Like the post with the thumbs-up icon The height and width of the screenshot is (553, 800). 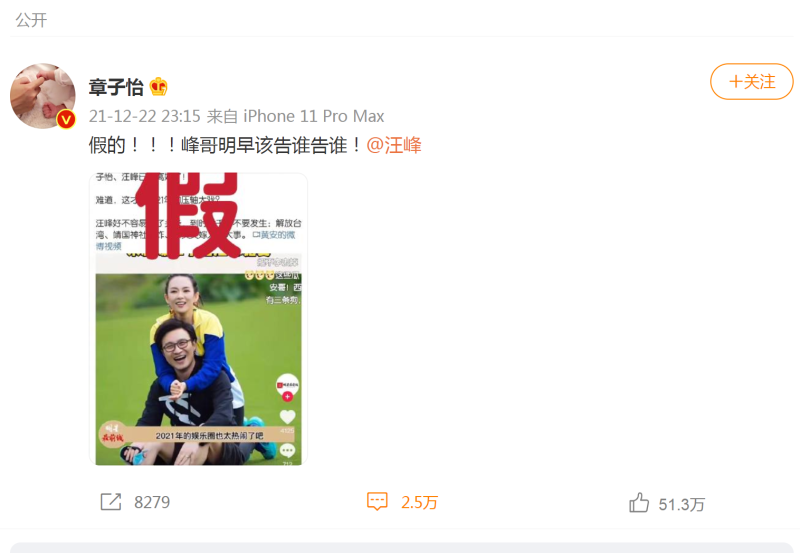(639, 502)
